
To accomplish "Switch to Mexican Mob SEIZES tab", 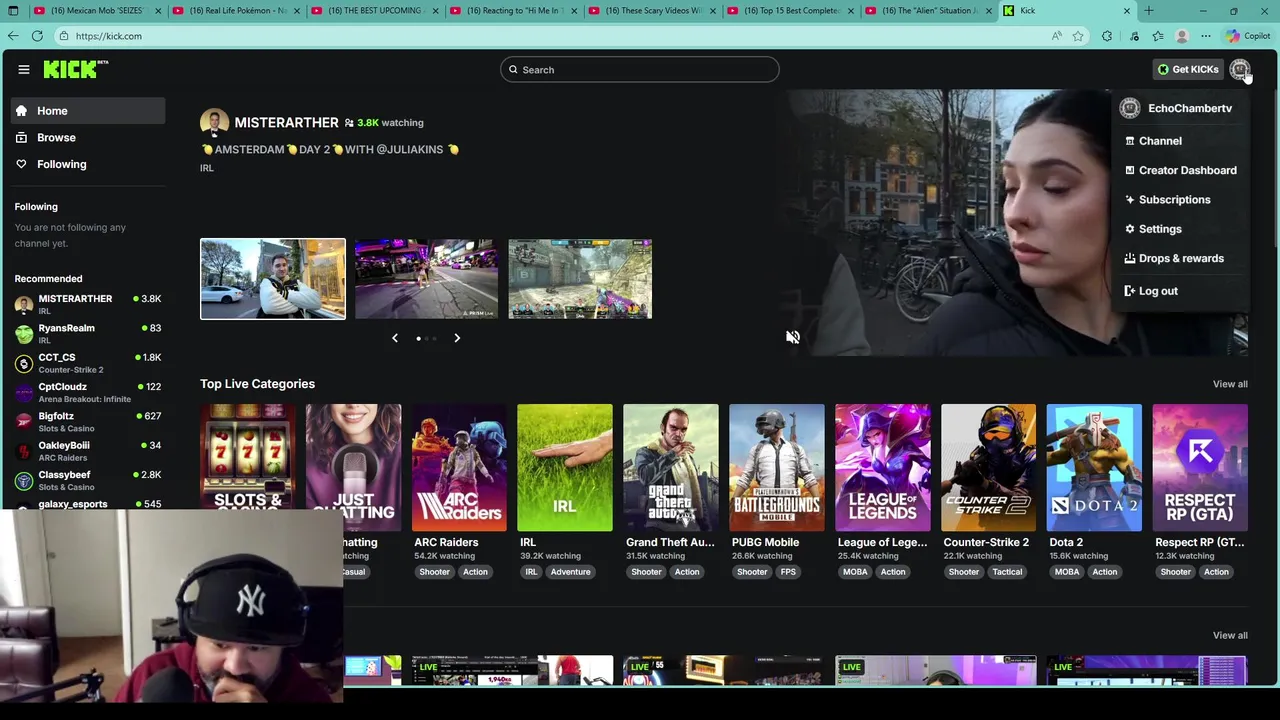I will coord(97,11).
